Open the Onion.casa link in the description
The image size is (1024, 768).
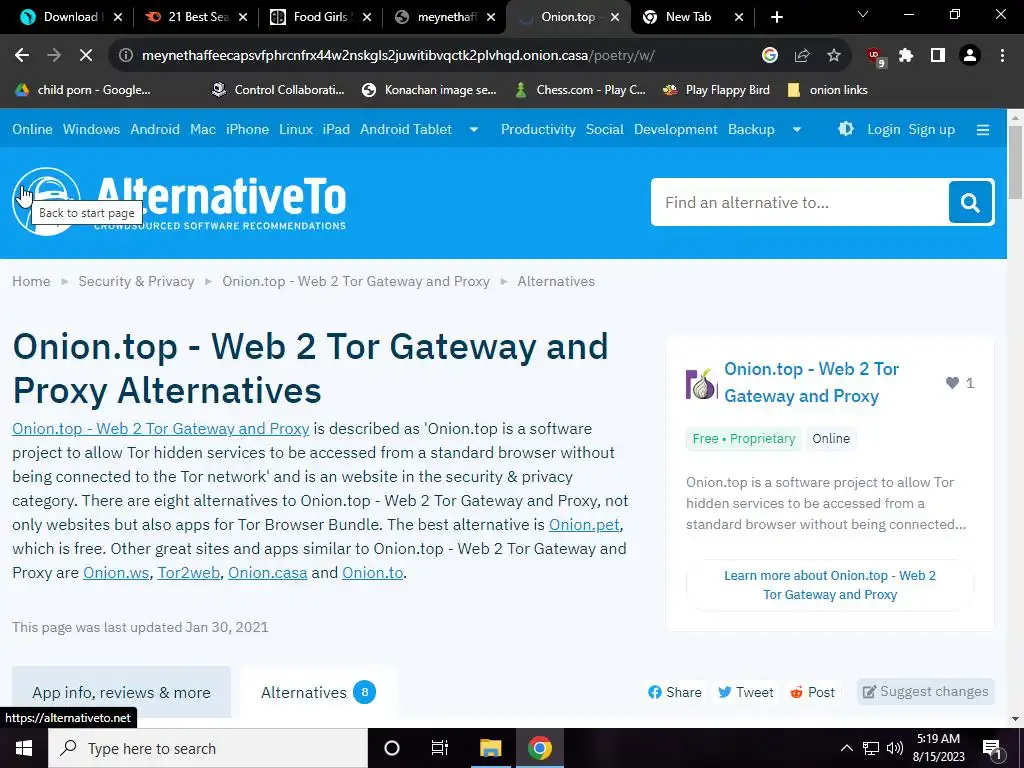(268, 573)
